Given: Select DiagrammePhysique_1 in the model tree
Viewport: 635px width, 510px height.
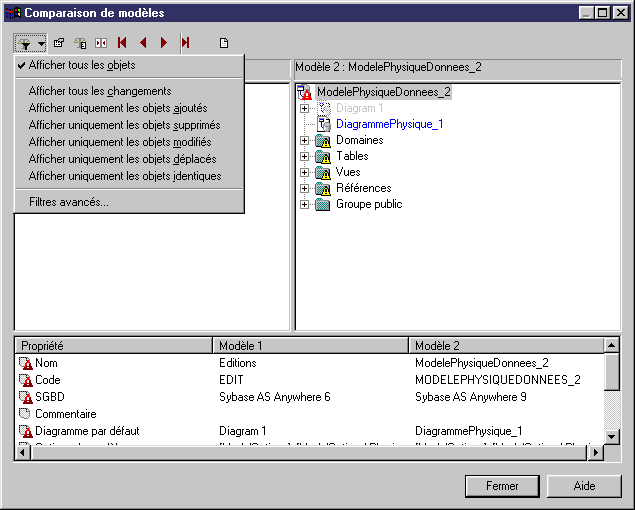Looking at the screenshot, I should tap(389, 124).
